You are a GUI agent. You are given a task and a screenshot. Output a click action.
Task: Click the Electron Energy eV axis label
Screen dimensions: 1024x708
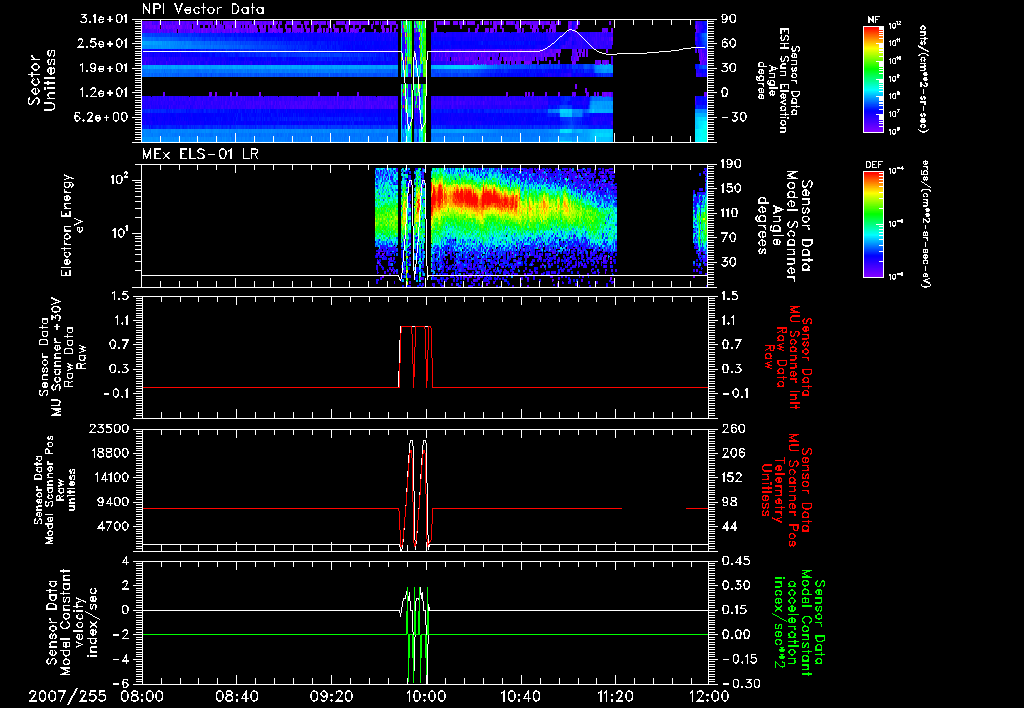72,225
